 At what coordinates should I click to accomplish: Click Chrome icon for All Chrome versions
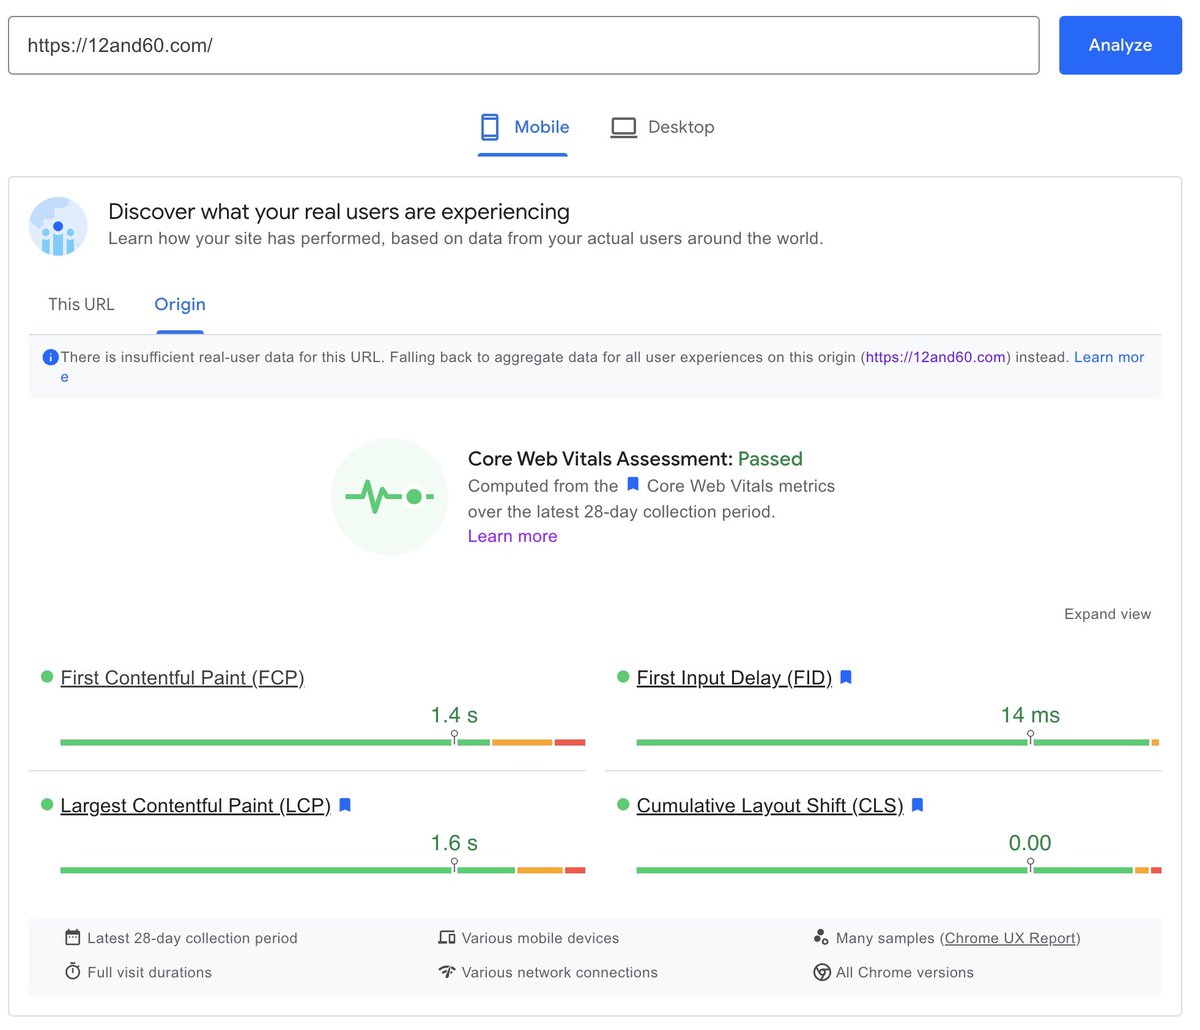[x=822, y=972]
